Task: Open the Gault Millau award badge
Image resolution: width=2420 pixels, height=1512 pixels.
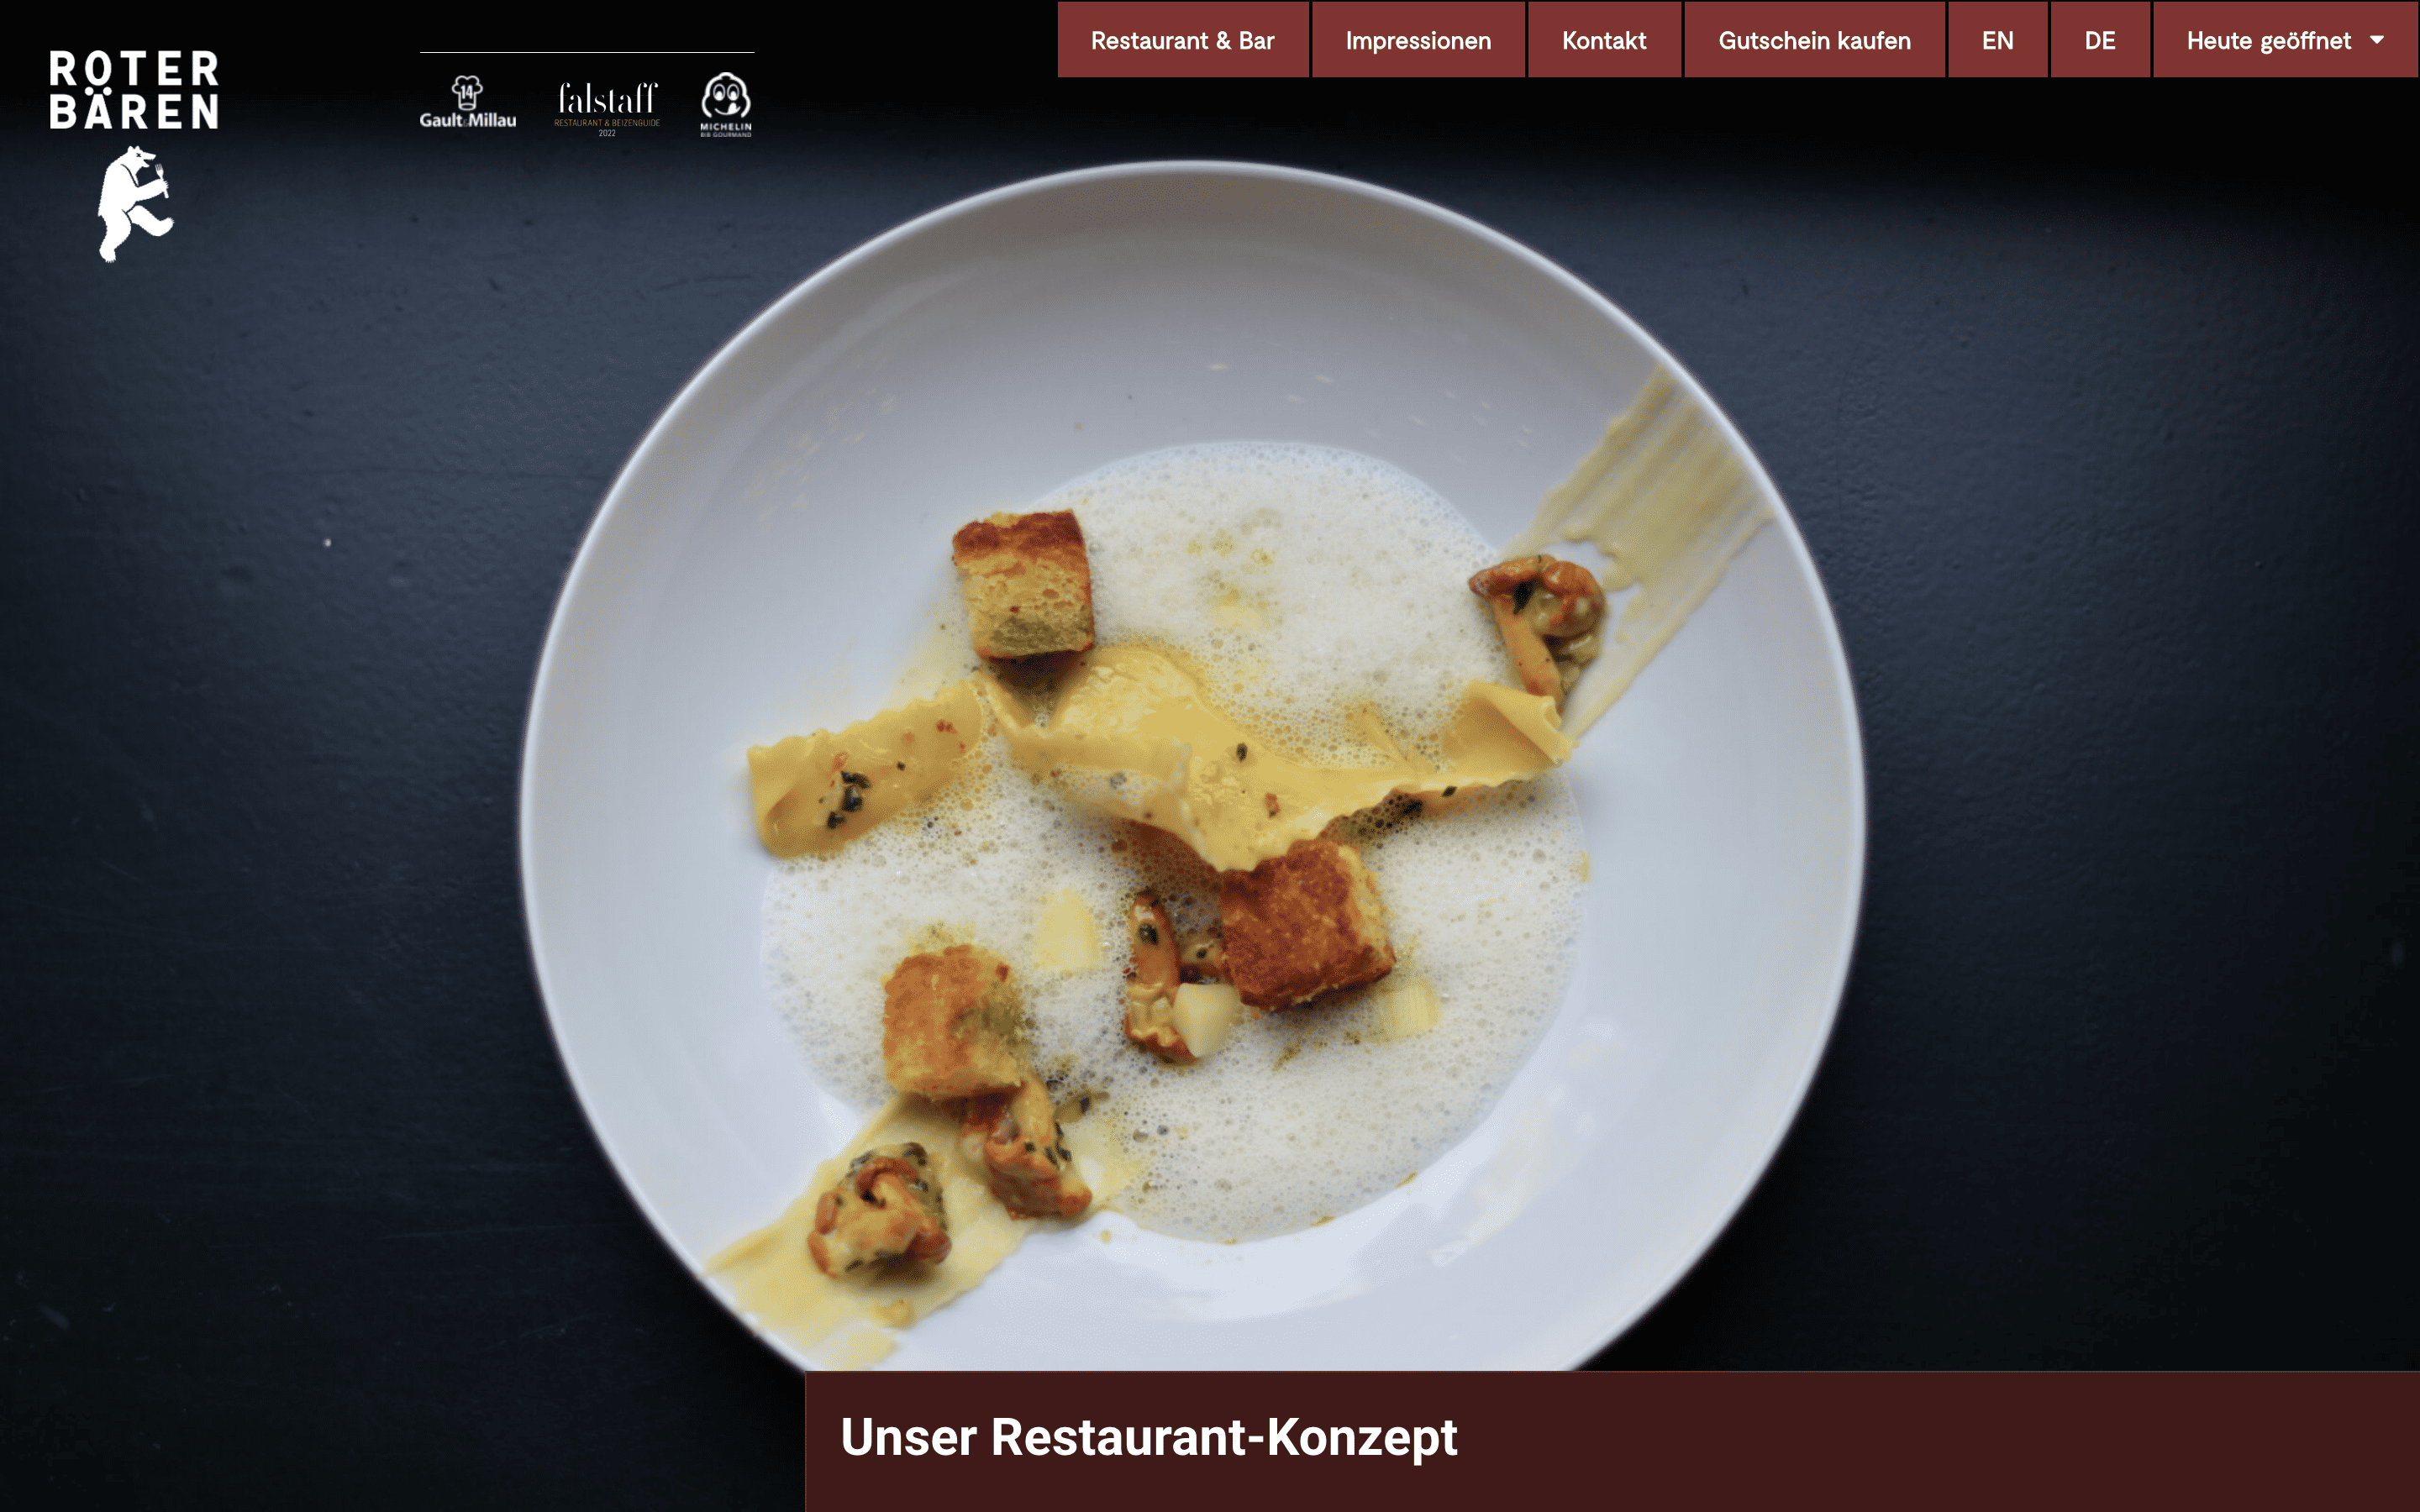Action: pos(467,102)
